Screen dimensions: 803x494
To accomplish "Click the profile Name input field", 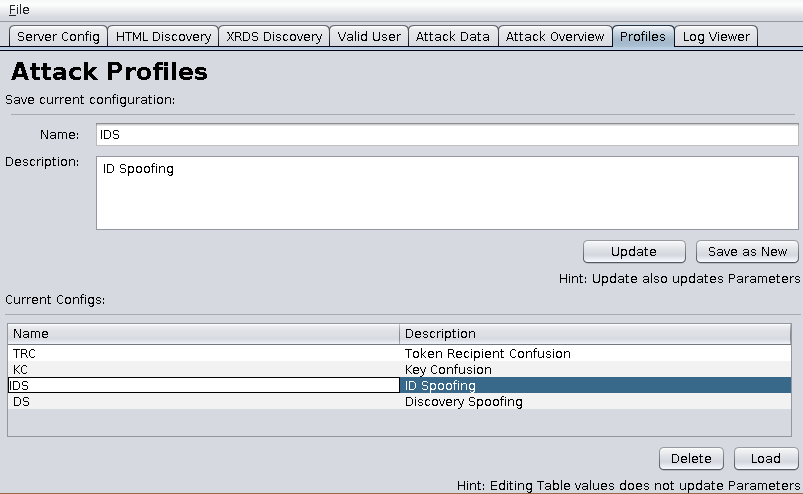I will click(x=447, y=134).
